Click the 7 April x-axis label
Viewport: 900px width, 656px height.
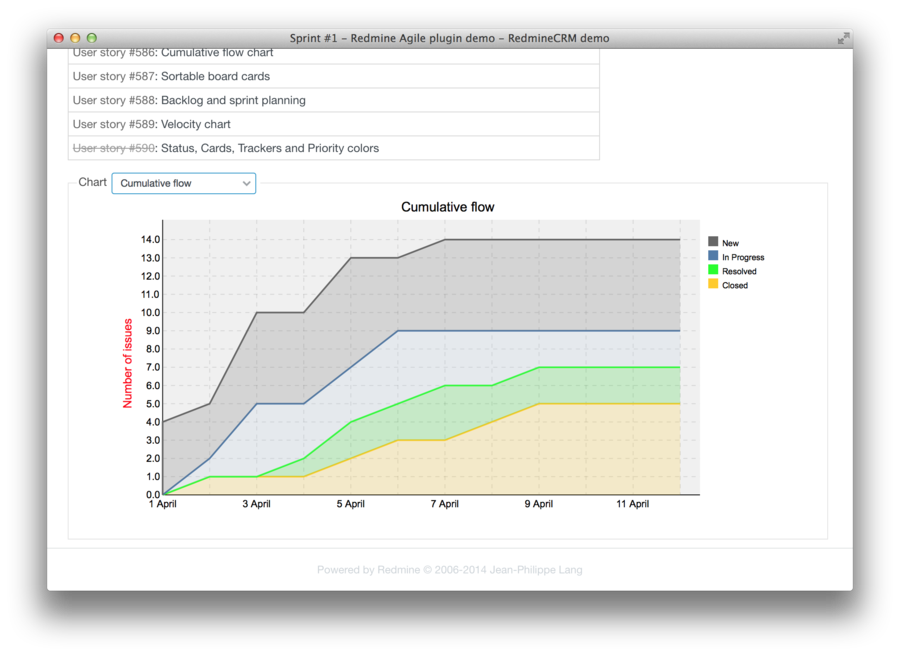[x=444, y=504]
